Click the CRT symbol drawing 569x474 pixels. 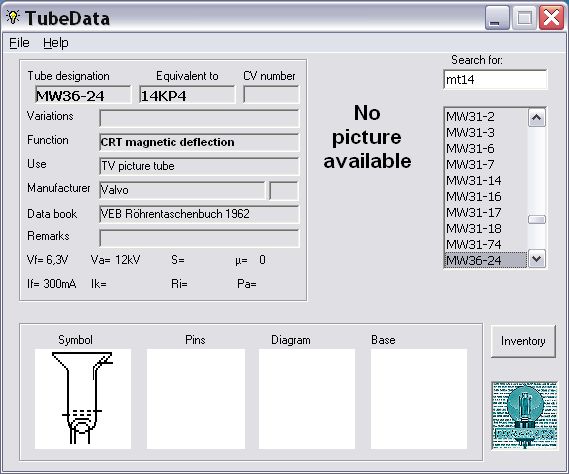[82, 399]
